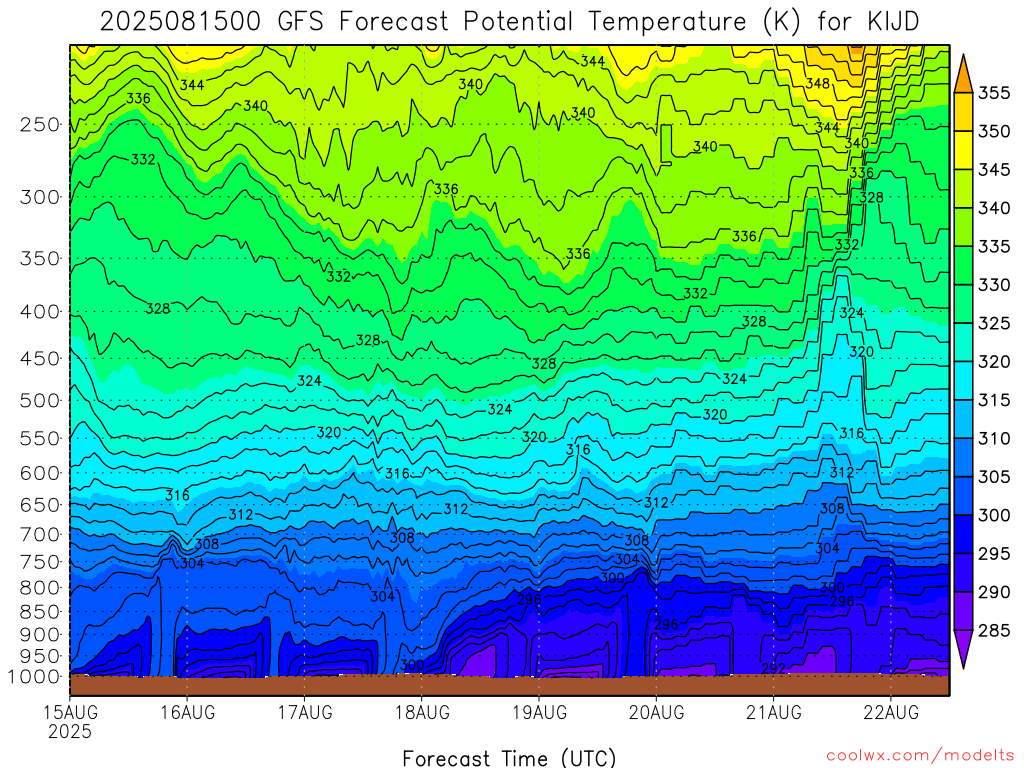Click the colorbar swatch between 325 and 330

pyautogui.click(x=963, y=304)
